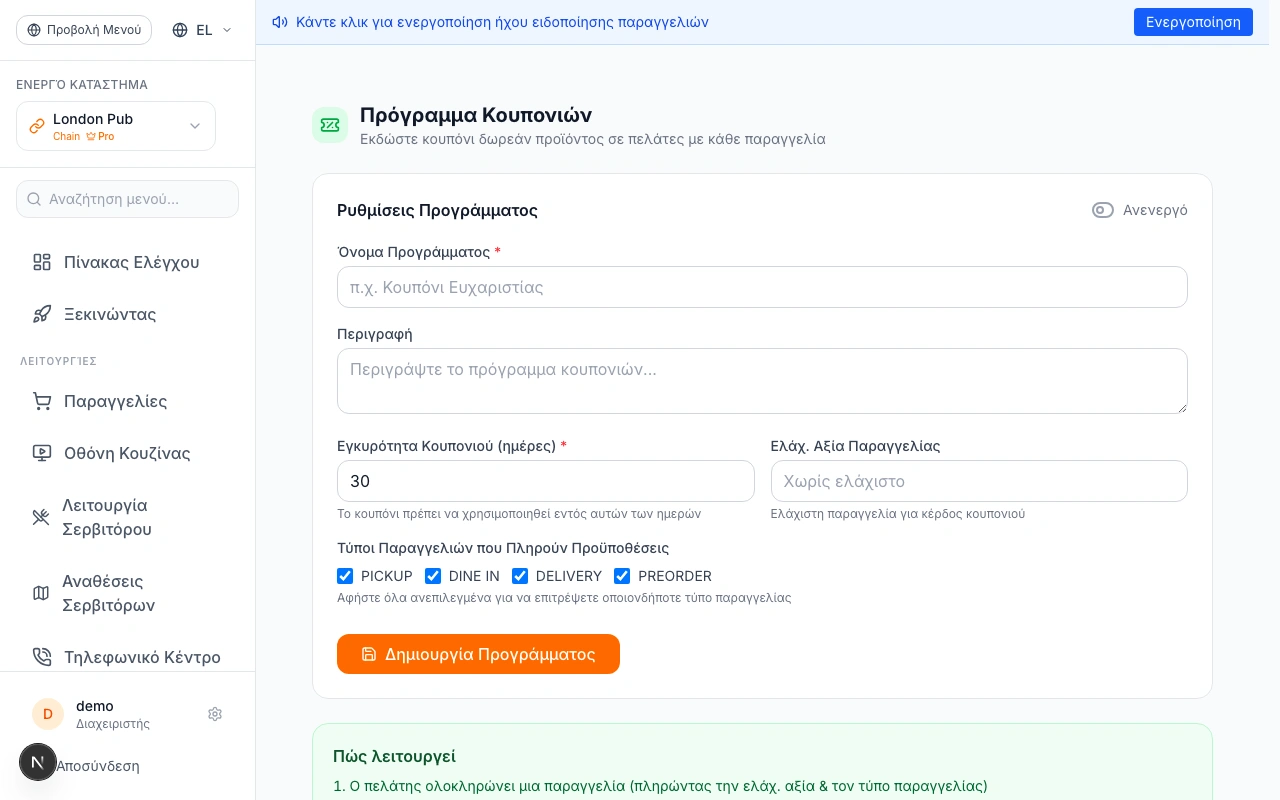
Task: Toggle the program Ανενεργό switch
Action: click(x=1103, y=210)
